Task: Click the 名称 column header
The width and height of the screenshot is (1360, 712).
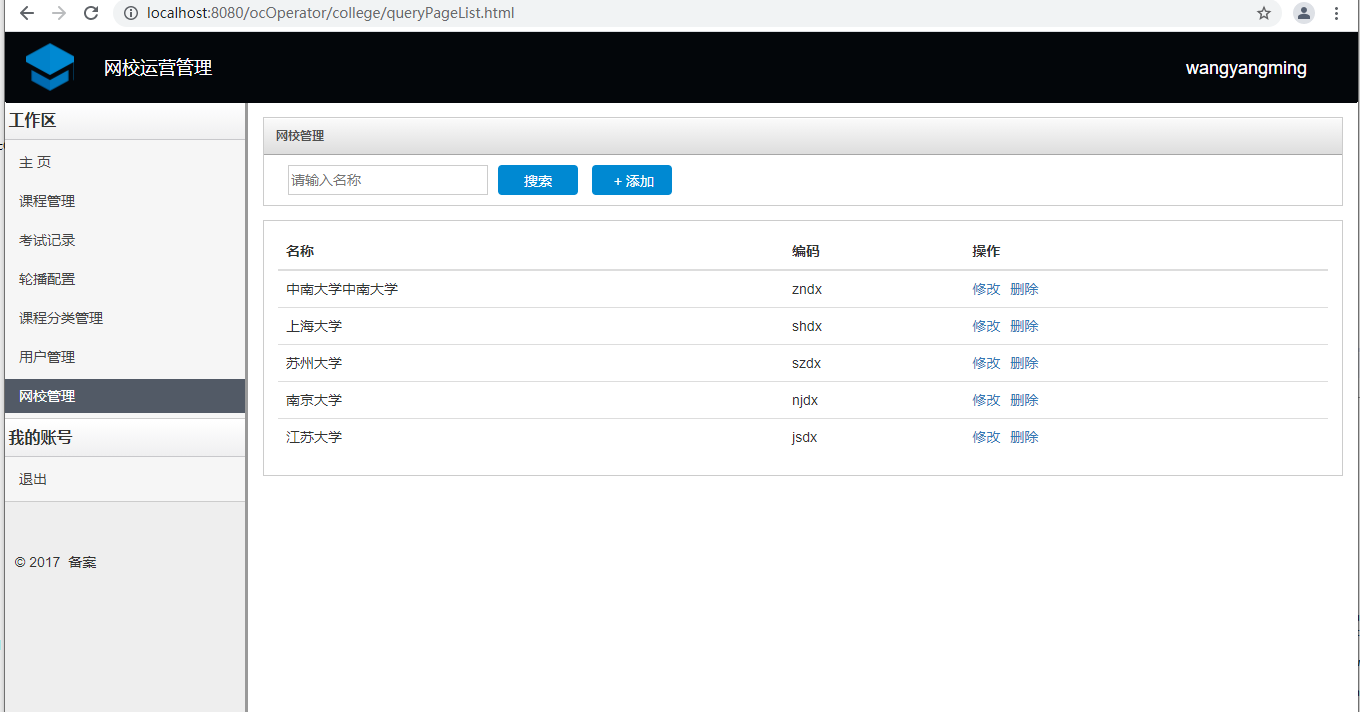Action: (x=300, y=251)
